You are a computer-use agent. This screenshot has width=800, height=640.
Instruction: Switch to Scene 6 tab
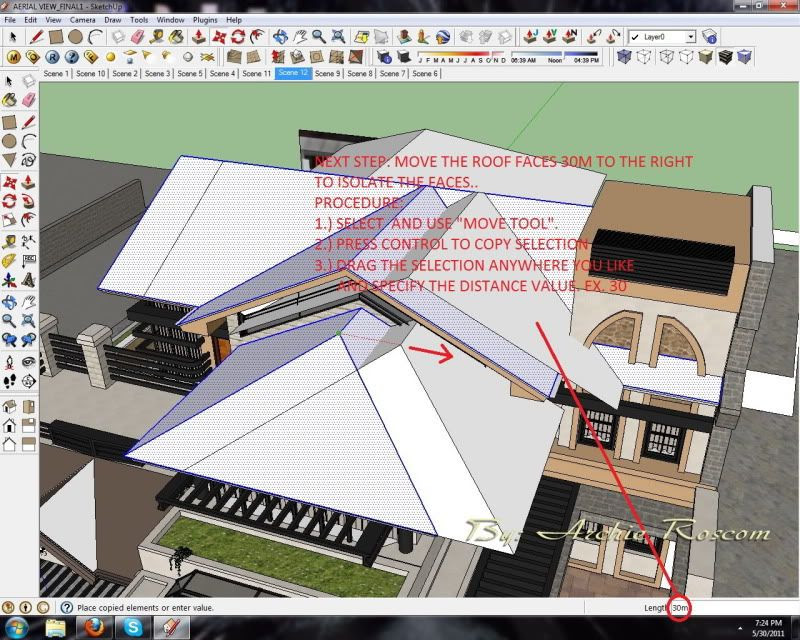[425, 73]
